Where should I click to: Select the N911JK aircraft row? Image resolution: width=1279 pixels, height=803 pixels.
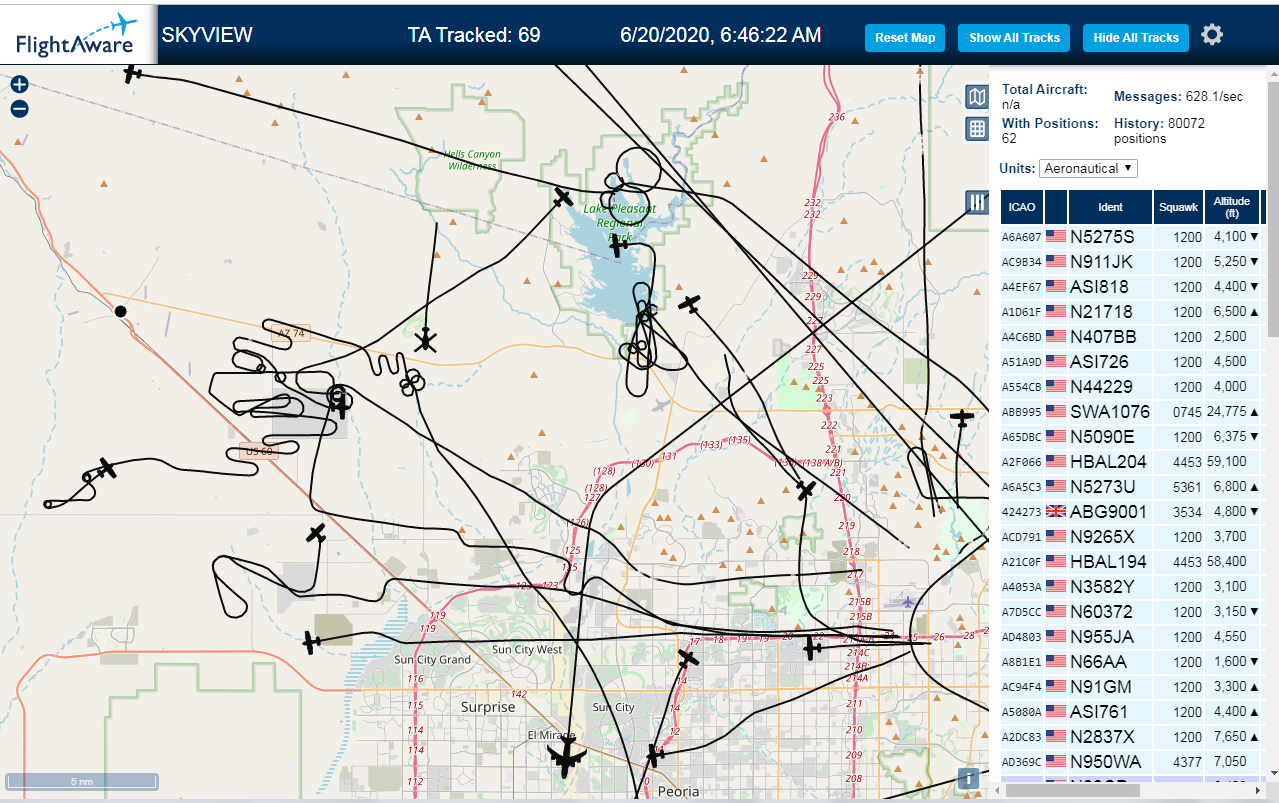pyautogui.click(x=1131, y=262)
